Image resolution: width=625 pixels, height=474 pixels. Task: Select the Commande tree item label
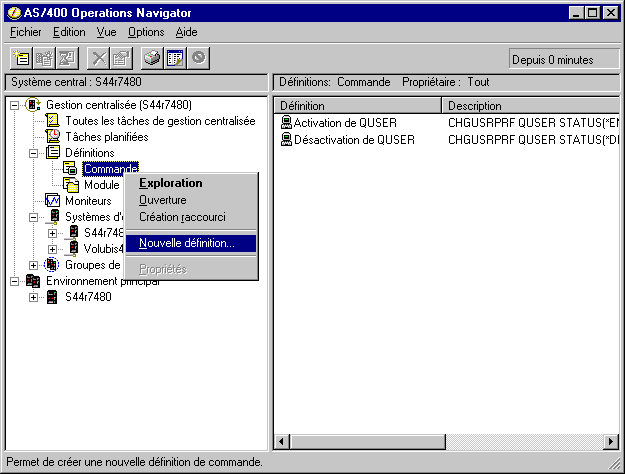pyautogui.click(x=111, y=169)
